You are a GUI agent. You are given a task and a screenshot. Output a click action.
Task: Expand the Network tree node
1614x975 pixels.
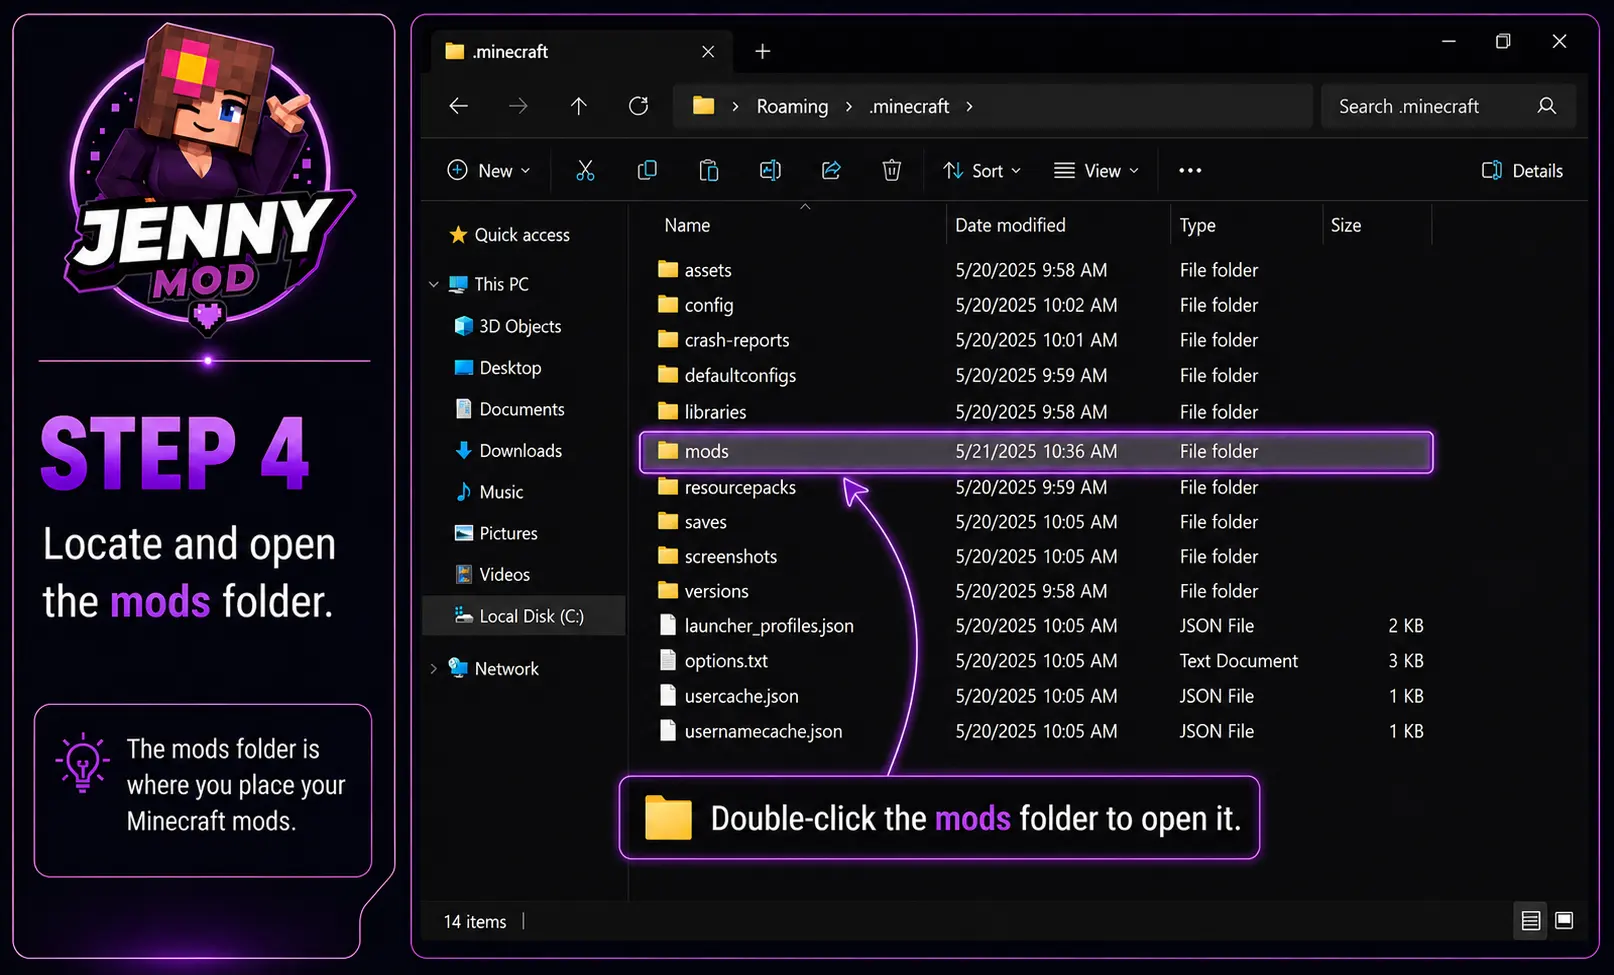[x=434, y=669]
